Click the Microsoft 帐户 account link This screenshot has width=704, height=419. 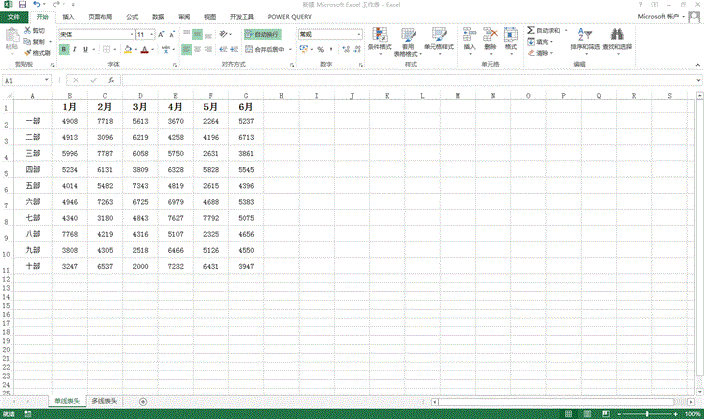coord(663,17)
